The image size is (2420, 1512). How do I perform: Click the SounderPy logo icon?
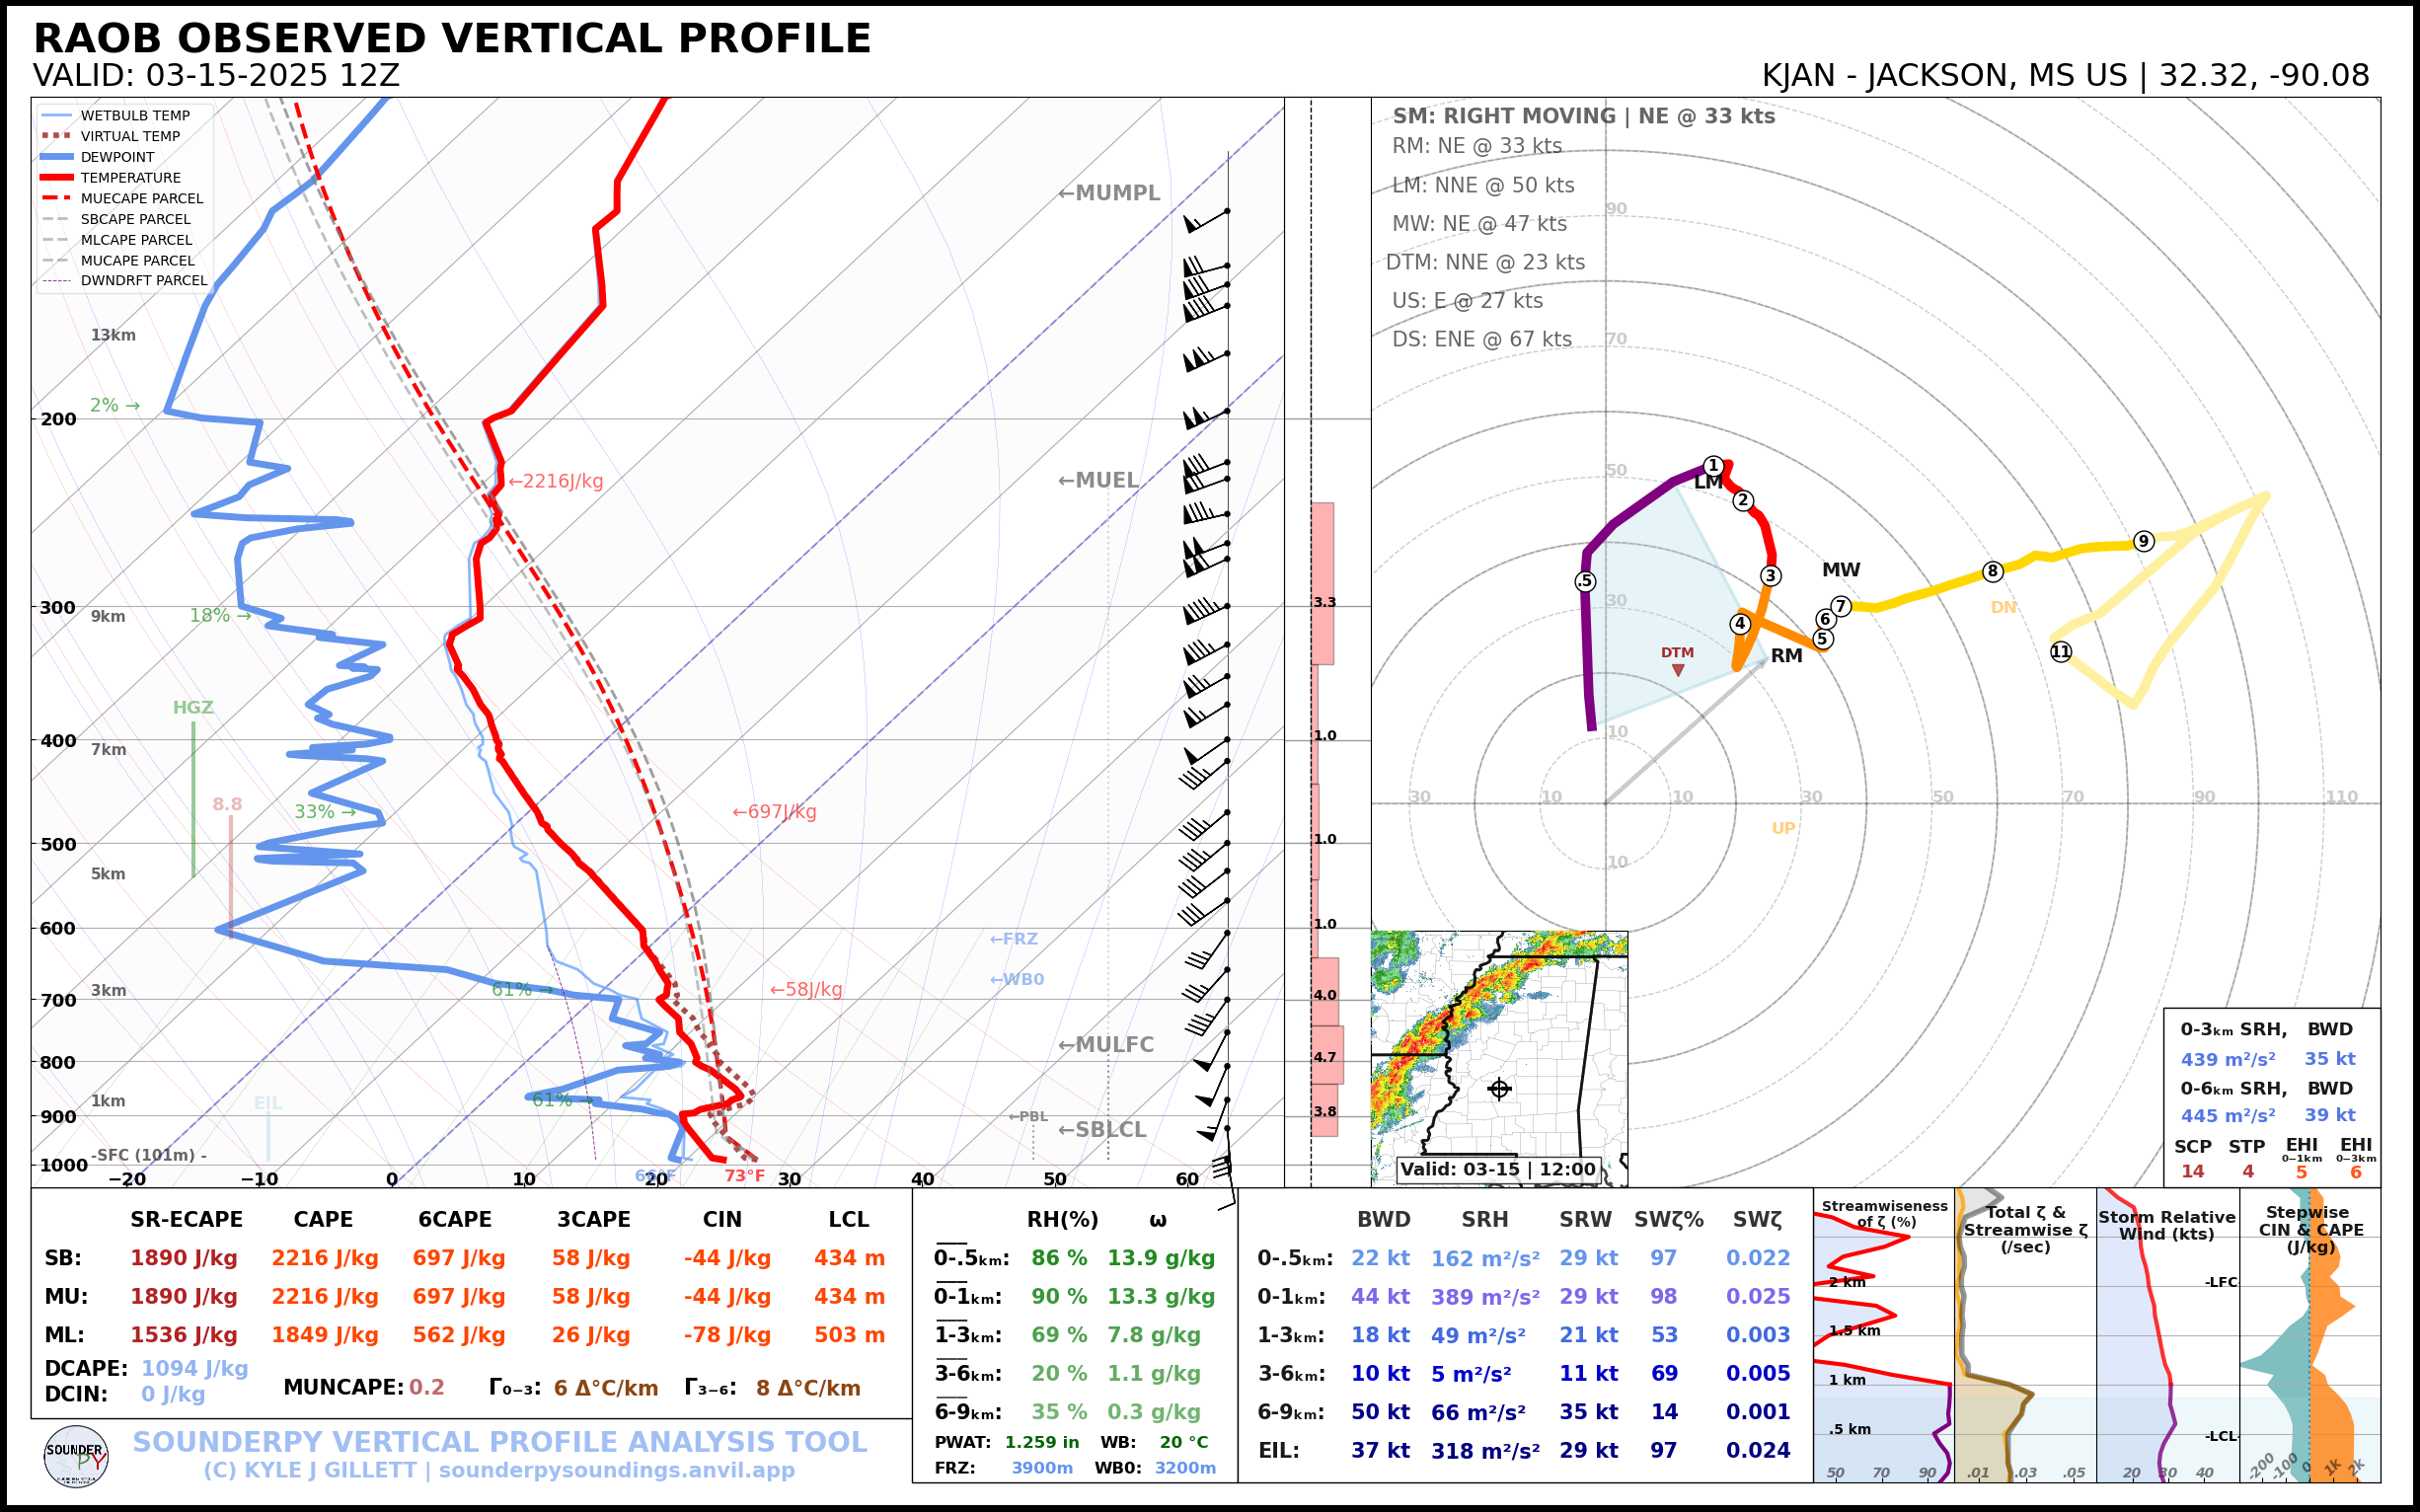[x=76, y=1457]
